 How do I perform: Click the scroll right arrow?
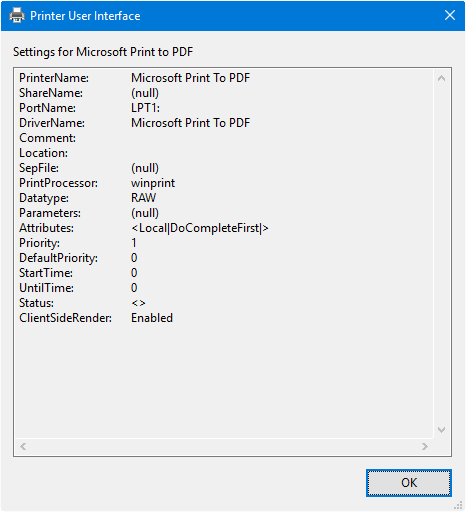pos(425,446)
